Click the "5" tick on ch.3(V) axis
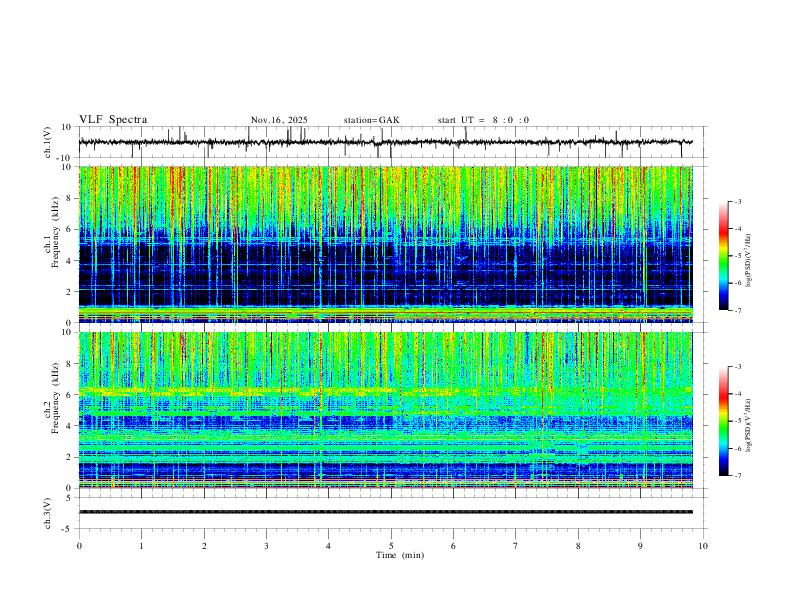This screenshot has height=612, width=792. (70, 498)
